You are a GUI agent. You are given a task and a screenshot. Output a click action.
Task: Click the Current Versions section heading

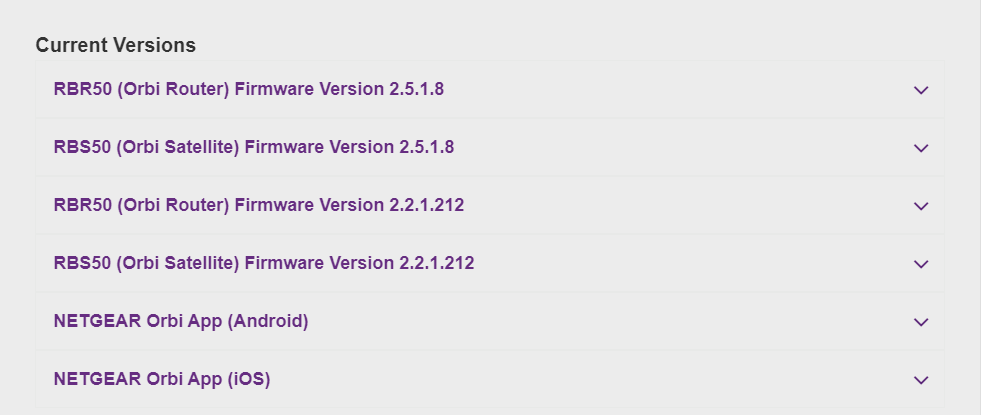pos(116,45)
